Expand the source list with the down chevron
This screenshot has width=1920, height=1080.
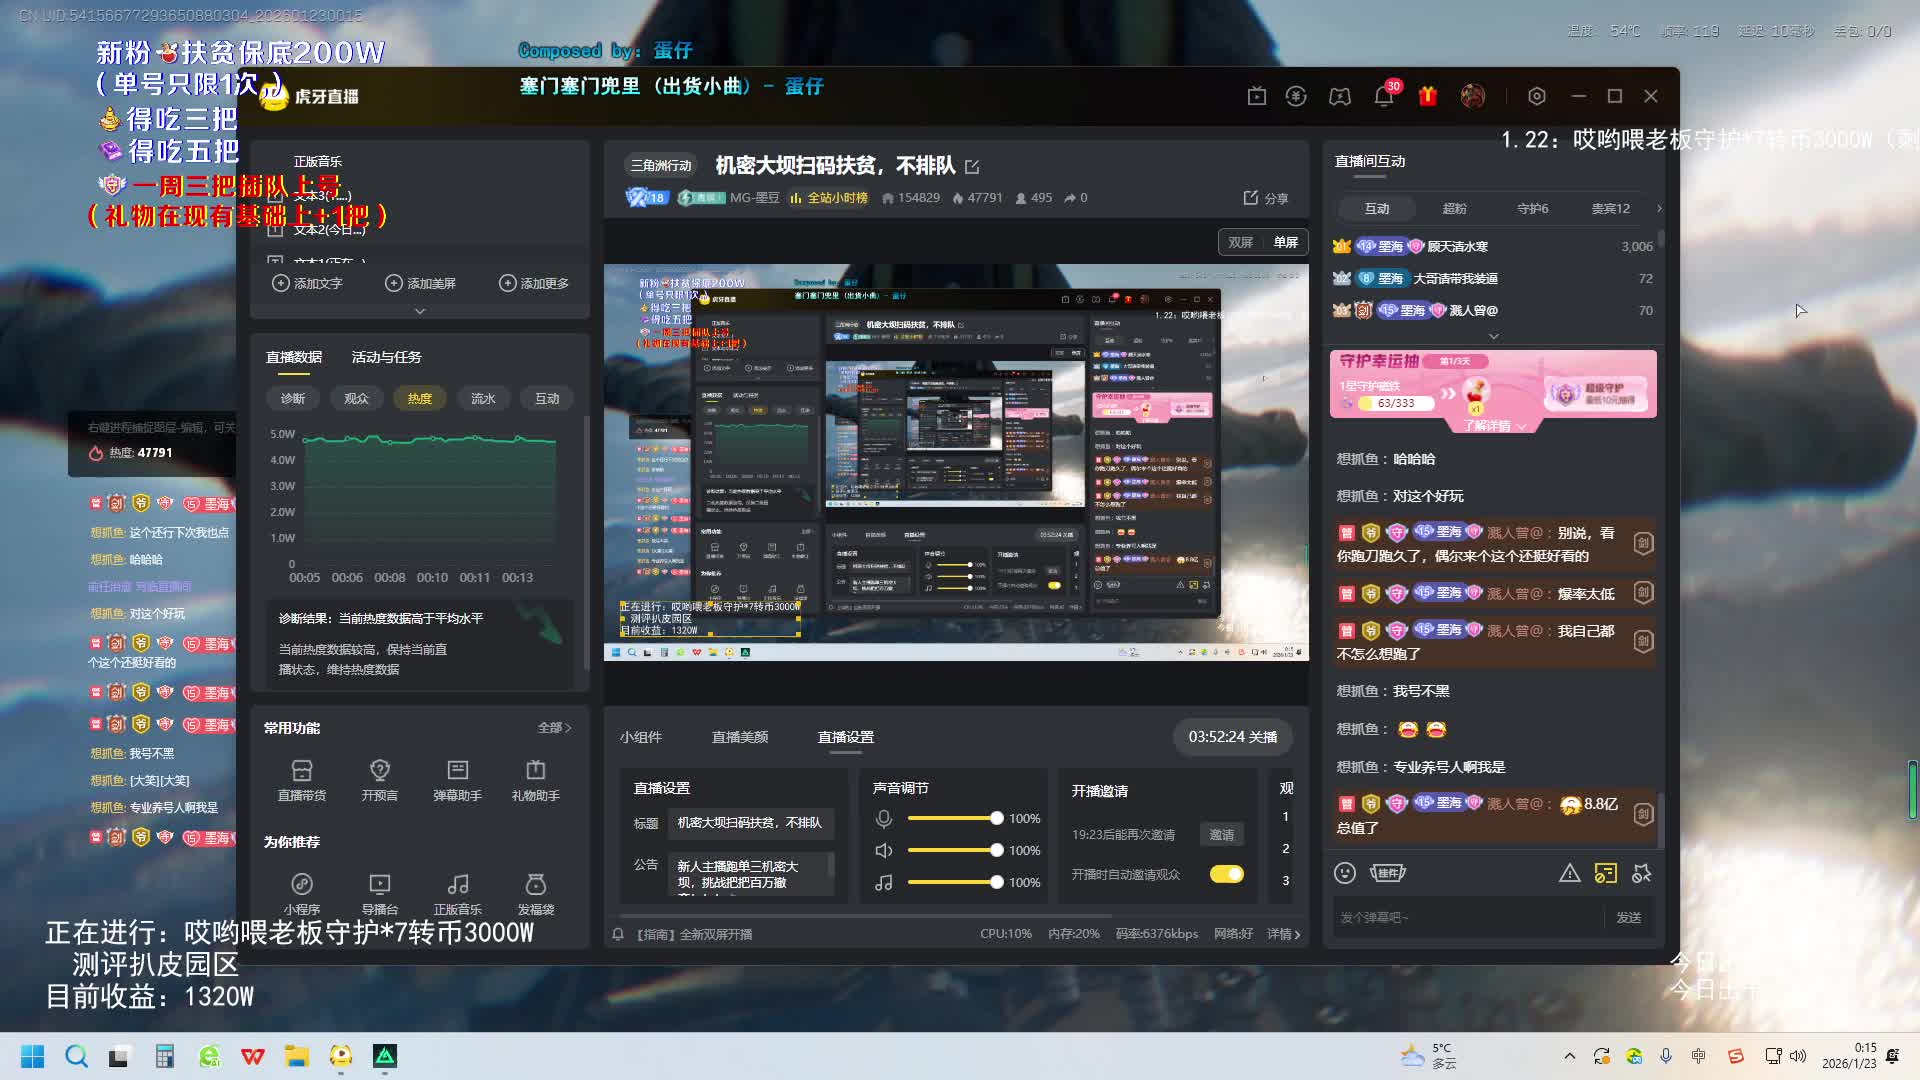tap(419, 311)
